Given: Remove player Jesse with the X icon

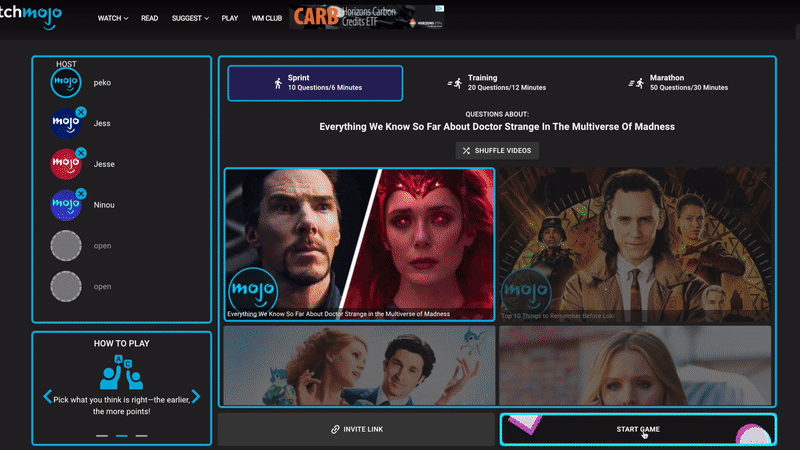Looking at the screenshot, I should click(x=81, y=153).
